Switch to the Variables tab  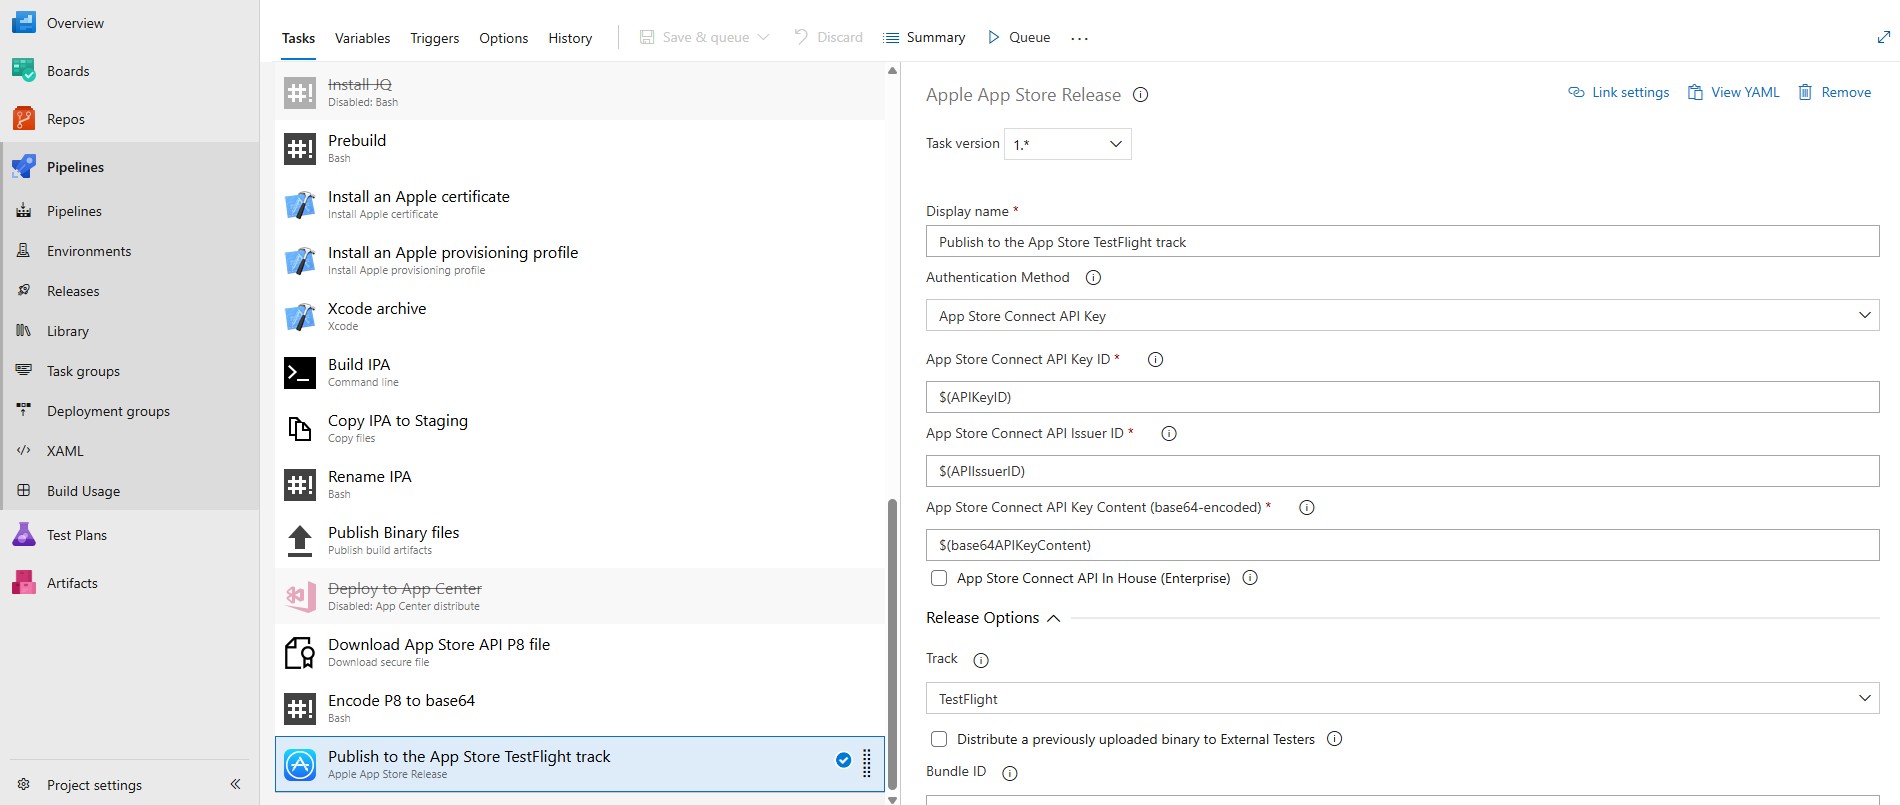coord(362,38)
